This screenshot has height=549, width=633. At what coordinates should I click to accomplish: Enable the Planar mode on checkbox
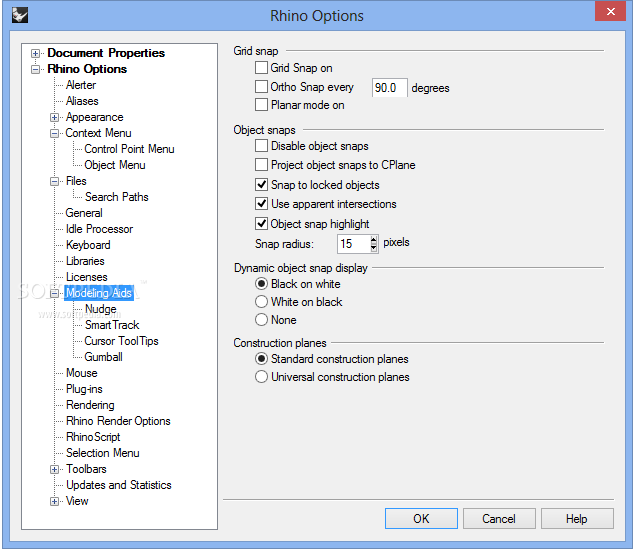tap(261, 105)
